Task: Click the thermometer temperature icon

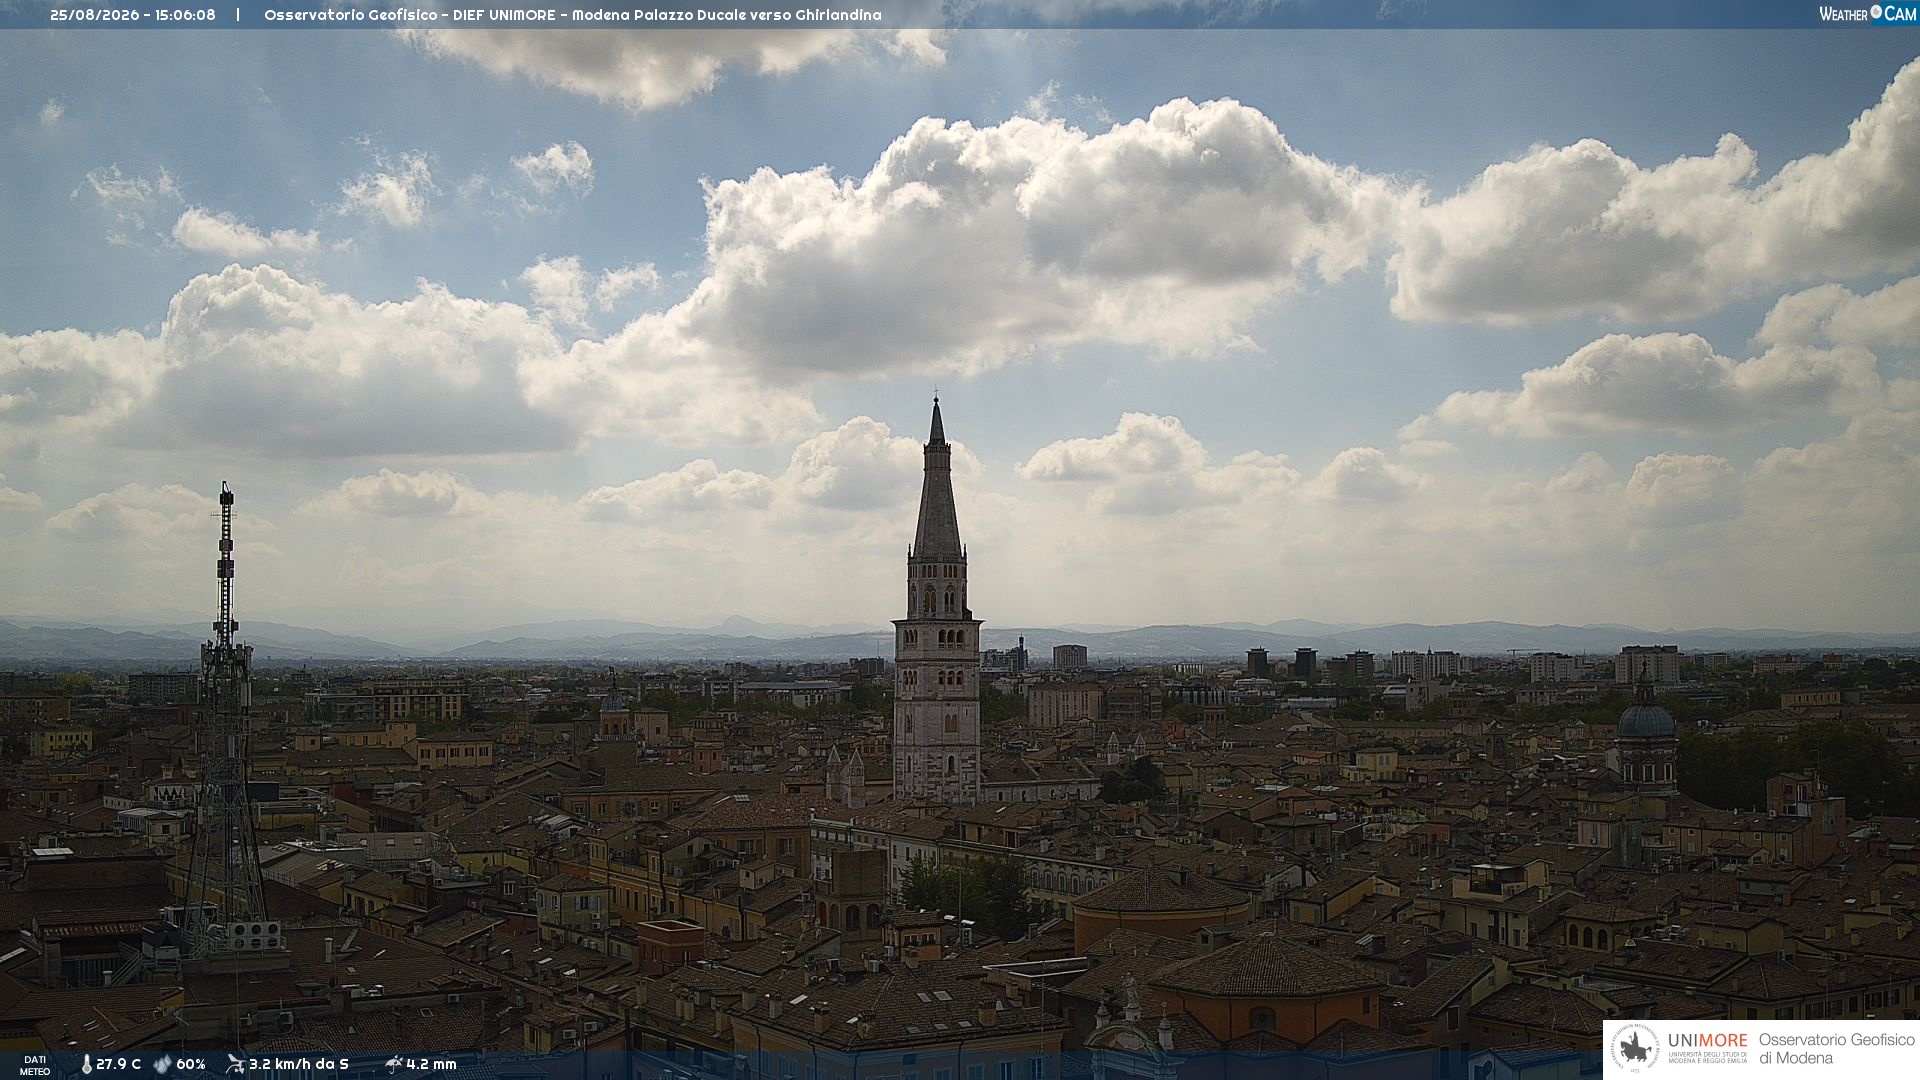Action: [x=86, y=1065]
